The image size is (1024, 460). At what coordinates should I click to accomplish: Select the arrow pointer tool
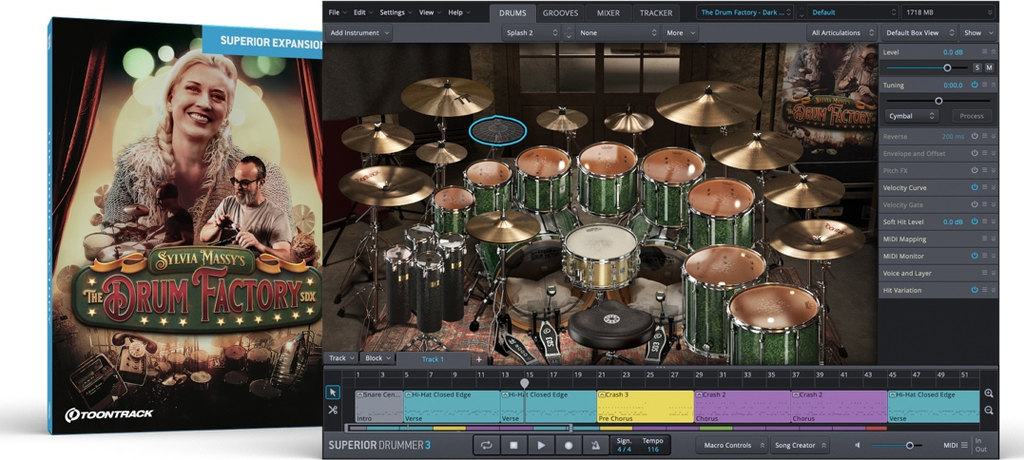coord(333,392)
